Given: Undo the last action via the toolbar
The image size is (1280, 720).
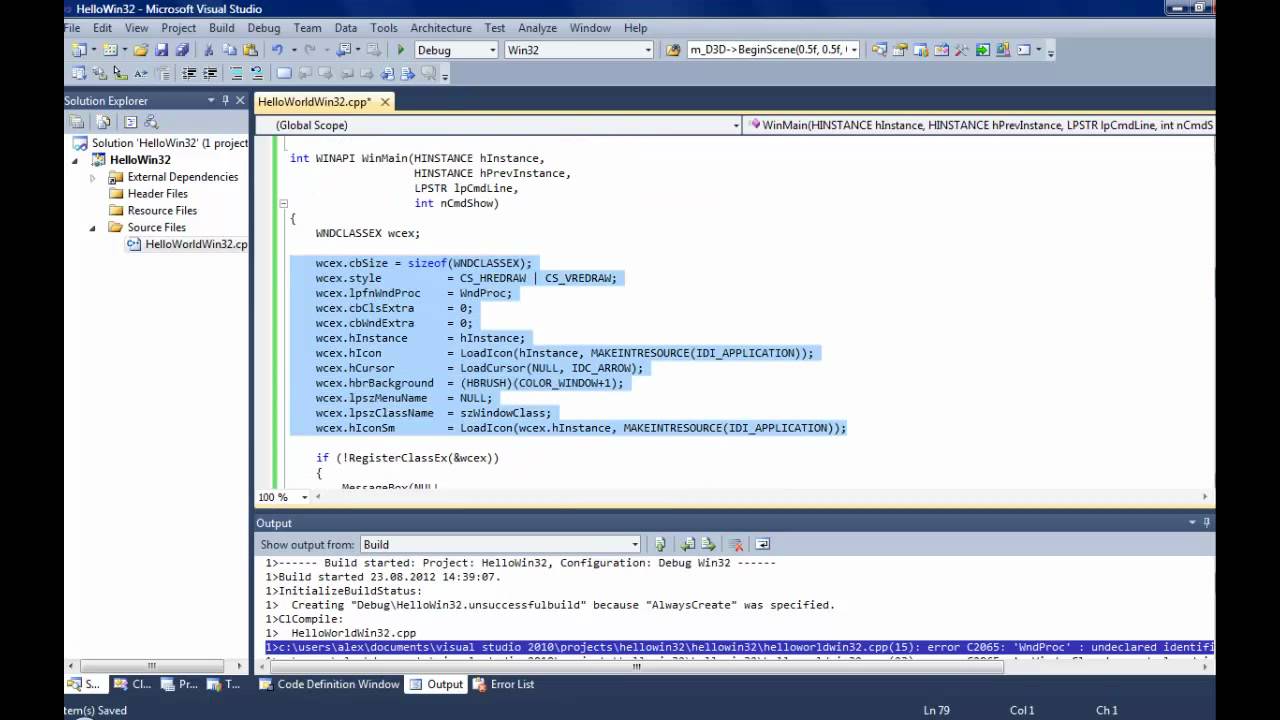Looking at the screenshot, I should point(277,50).
